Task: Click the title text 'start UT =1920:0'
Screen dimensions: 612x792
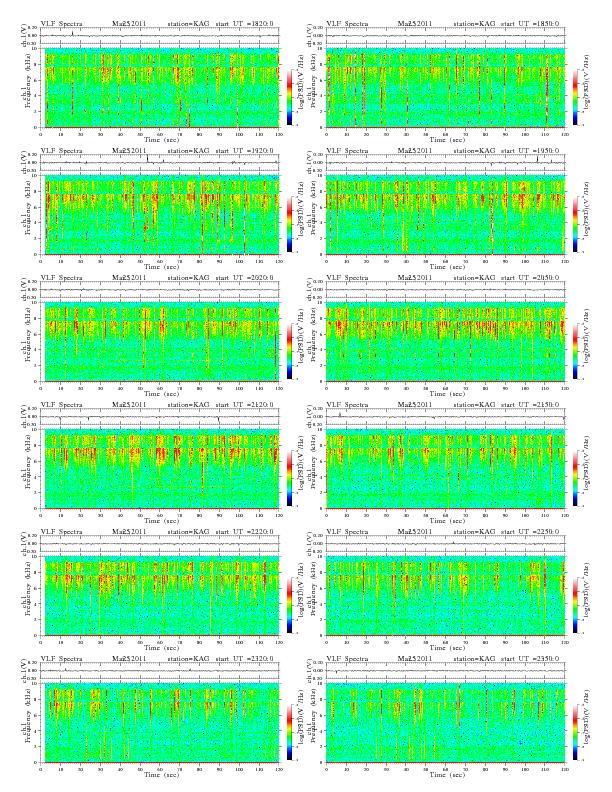Action: click(244, 151)
